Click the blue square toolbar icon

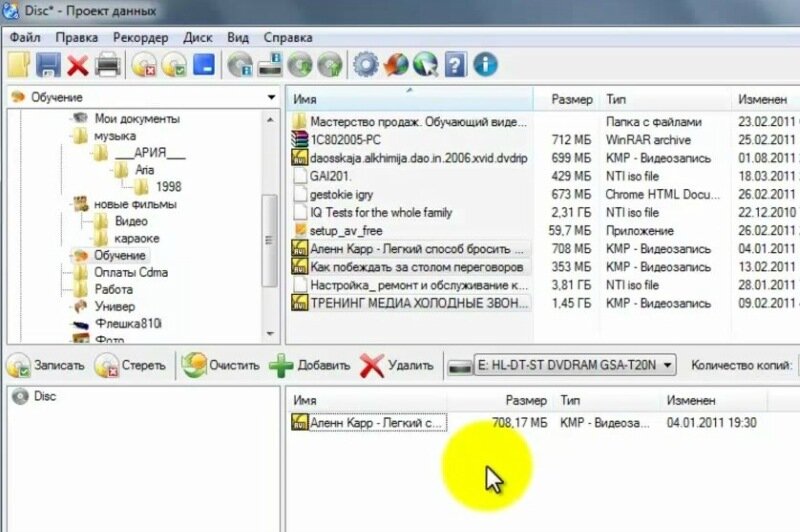click(204, 65)
